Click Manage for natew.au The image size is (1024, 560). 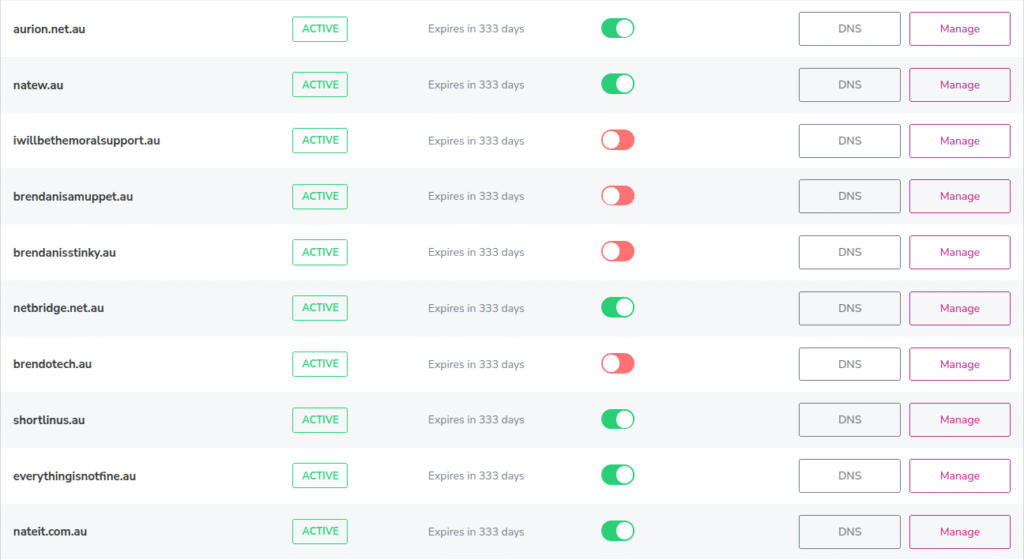[959, 85]
